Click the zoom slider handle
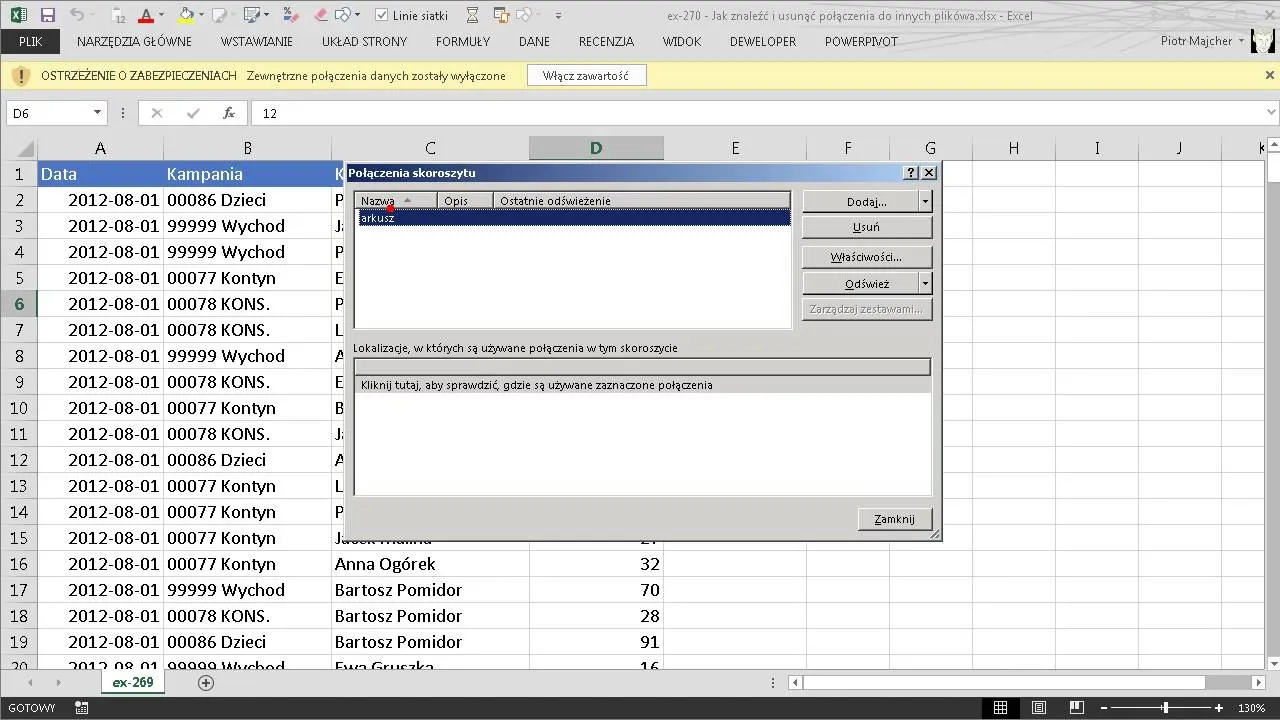 coord(1165,708)
